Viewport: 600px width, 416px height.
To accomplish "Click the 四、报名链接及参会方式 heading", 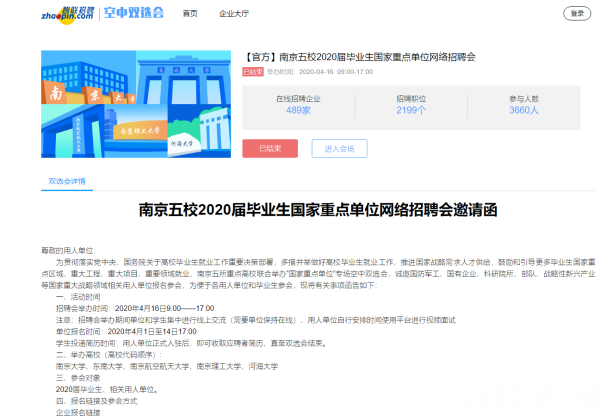I will click(x=96, y=401).
